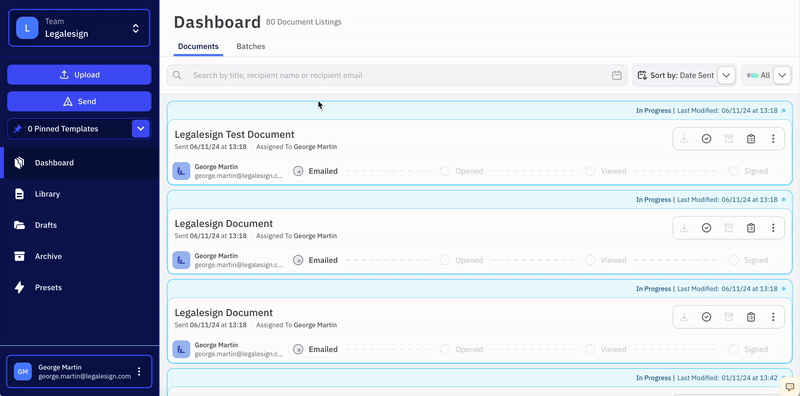The height and width of the screenshot is (396, 800).
Task: Click Sort by: Date Sent label
Action: 682,76
